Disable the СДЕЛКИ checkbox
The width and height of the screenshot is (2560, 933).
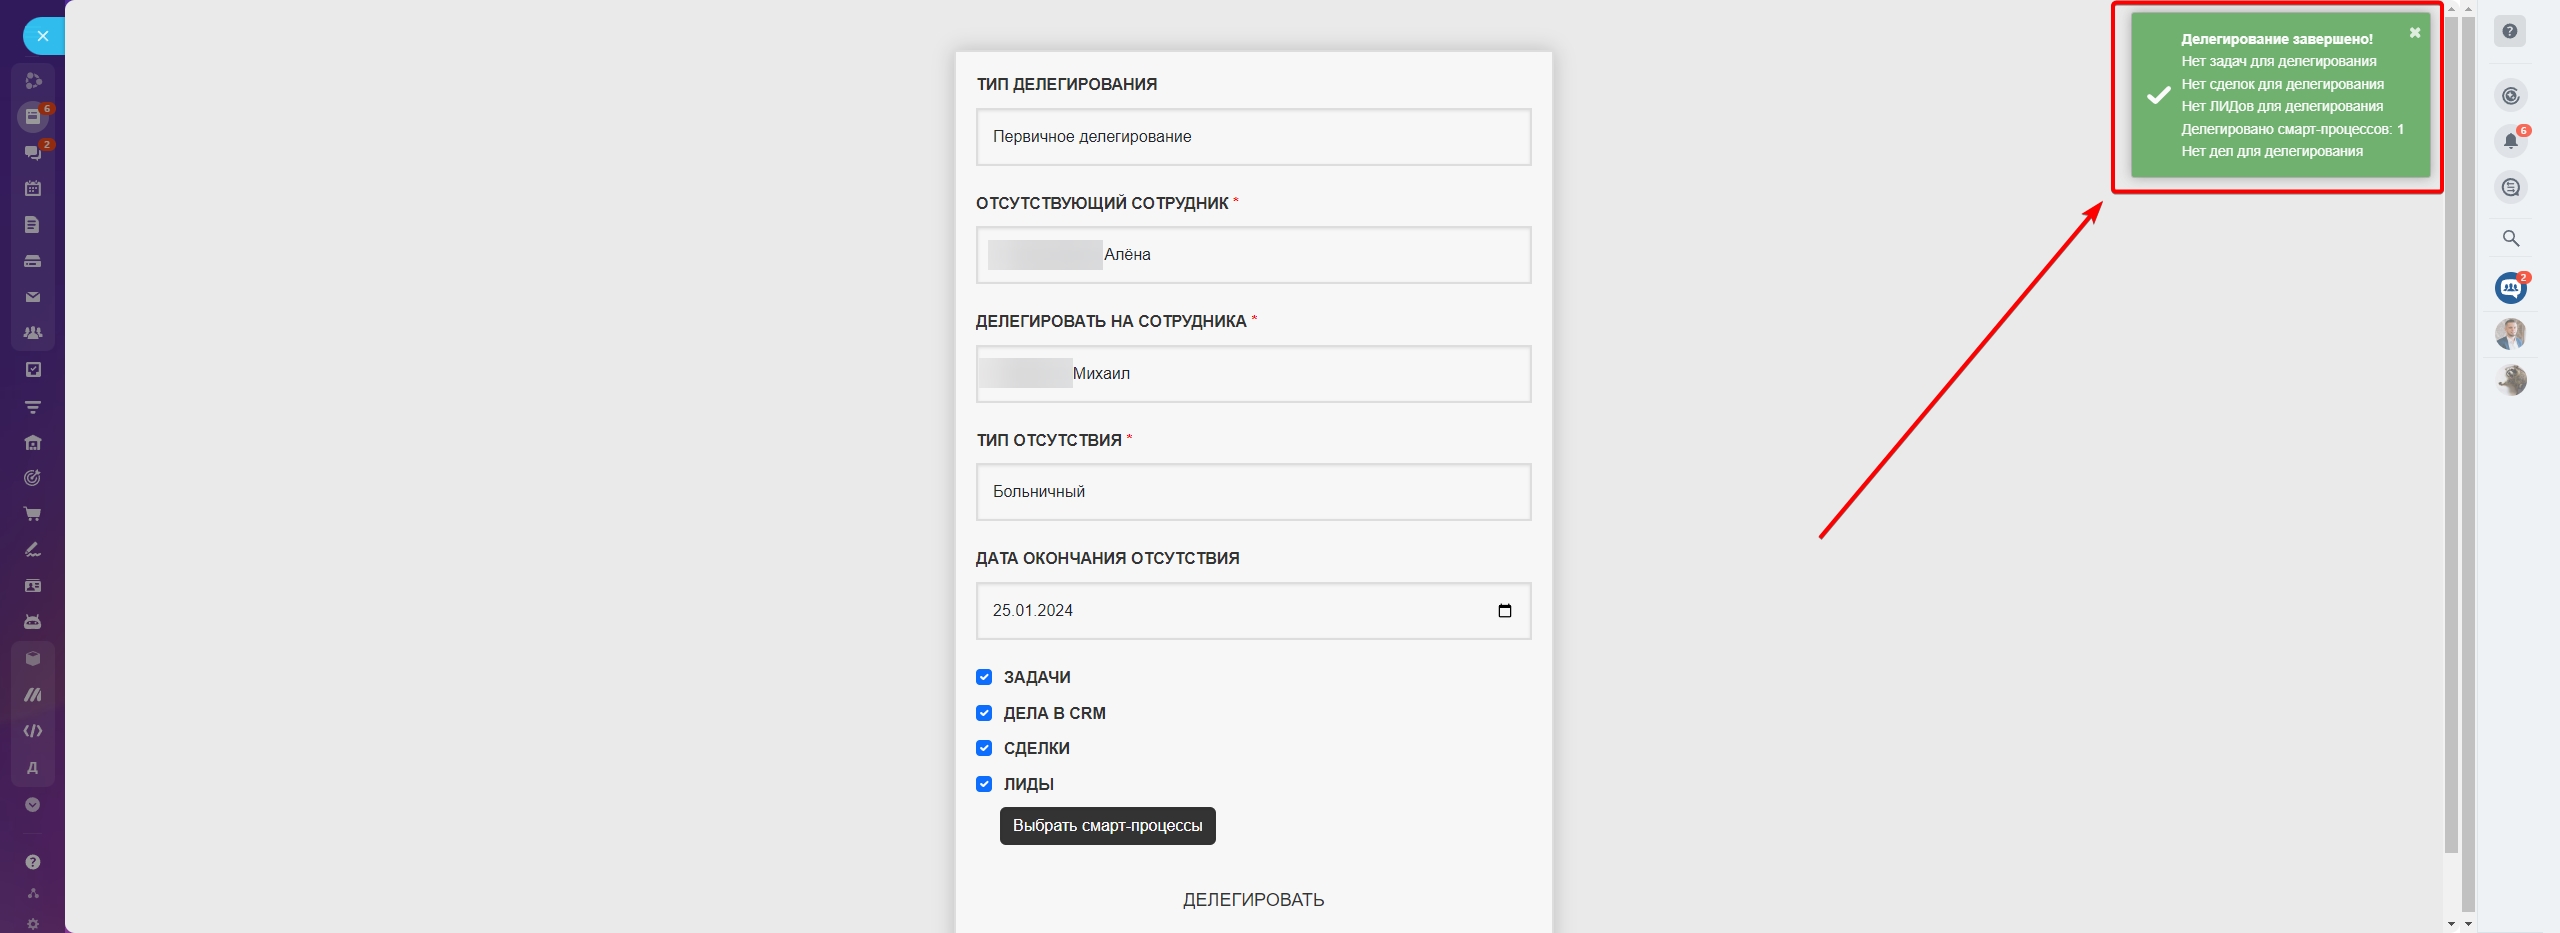(x=984, y=748)
